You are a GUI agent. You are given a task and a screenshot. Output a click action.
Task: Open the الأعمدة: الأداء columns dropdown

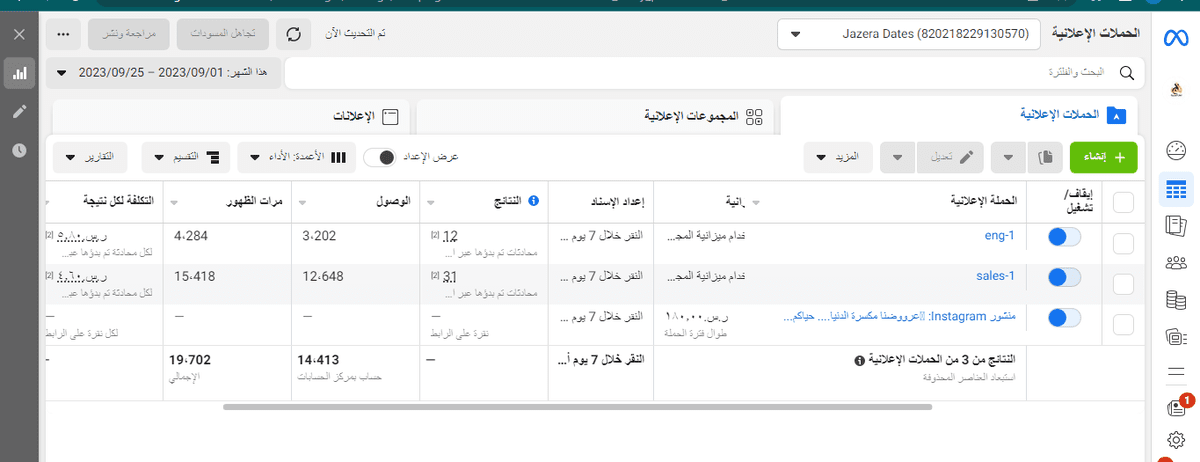pyautogui.click(x=296, y=157)
